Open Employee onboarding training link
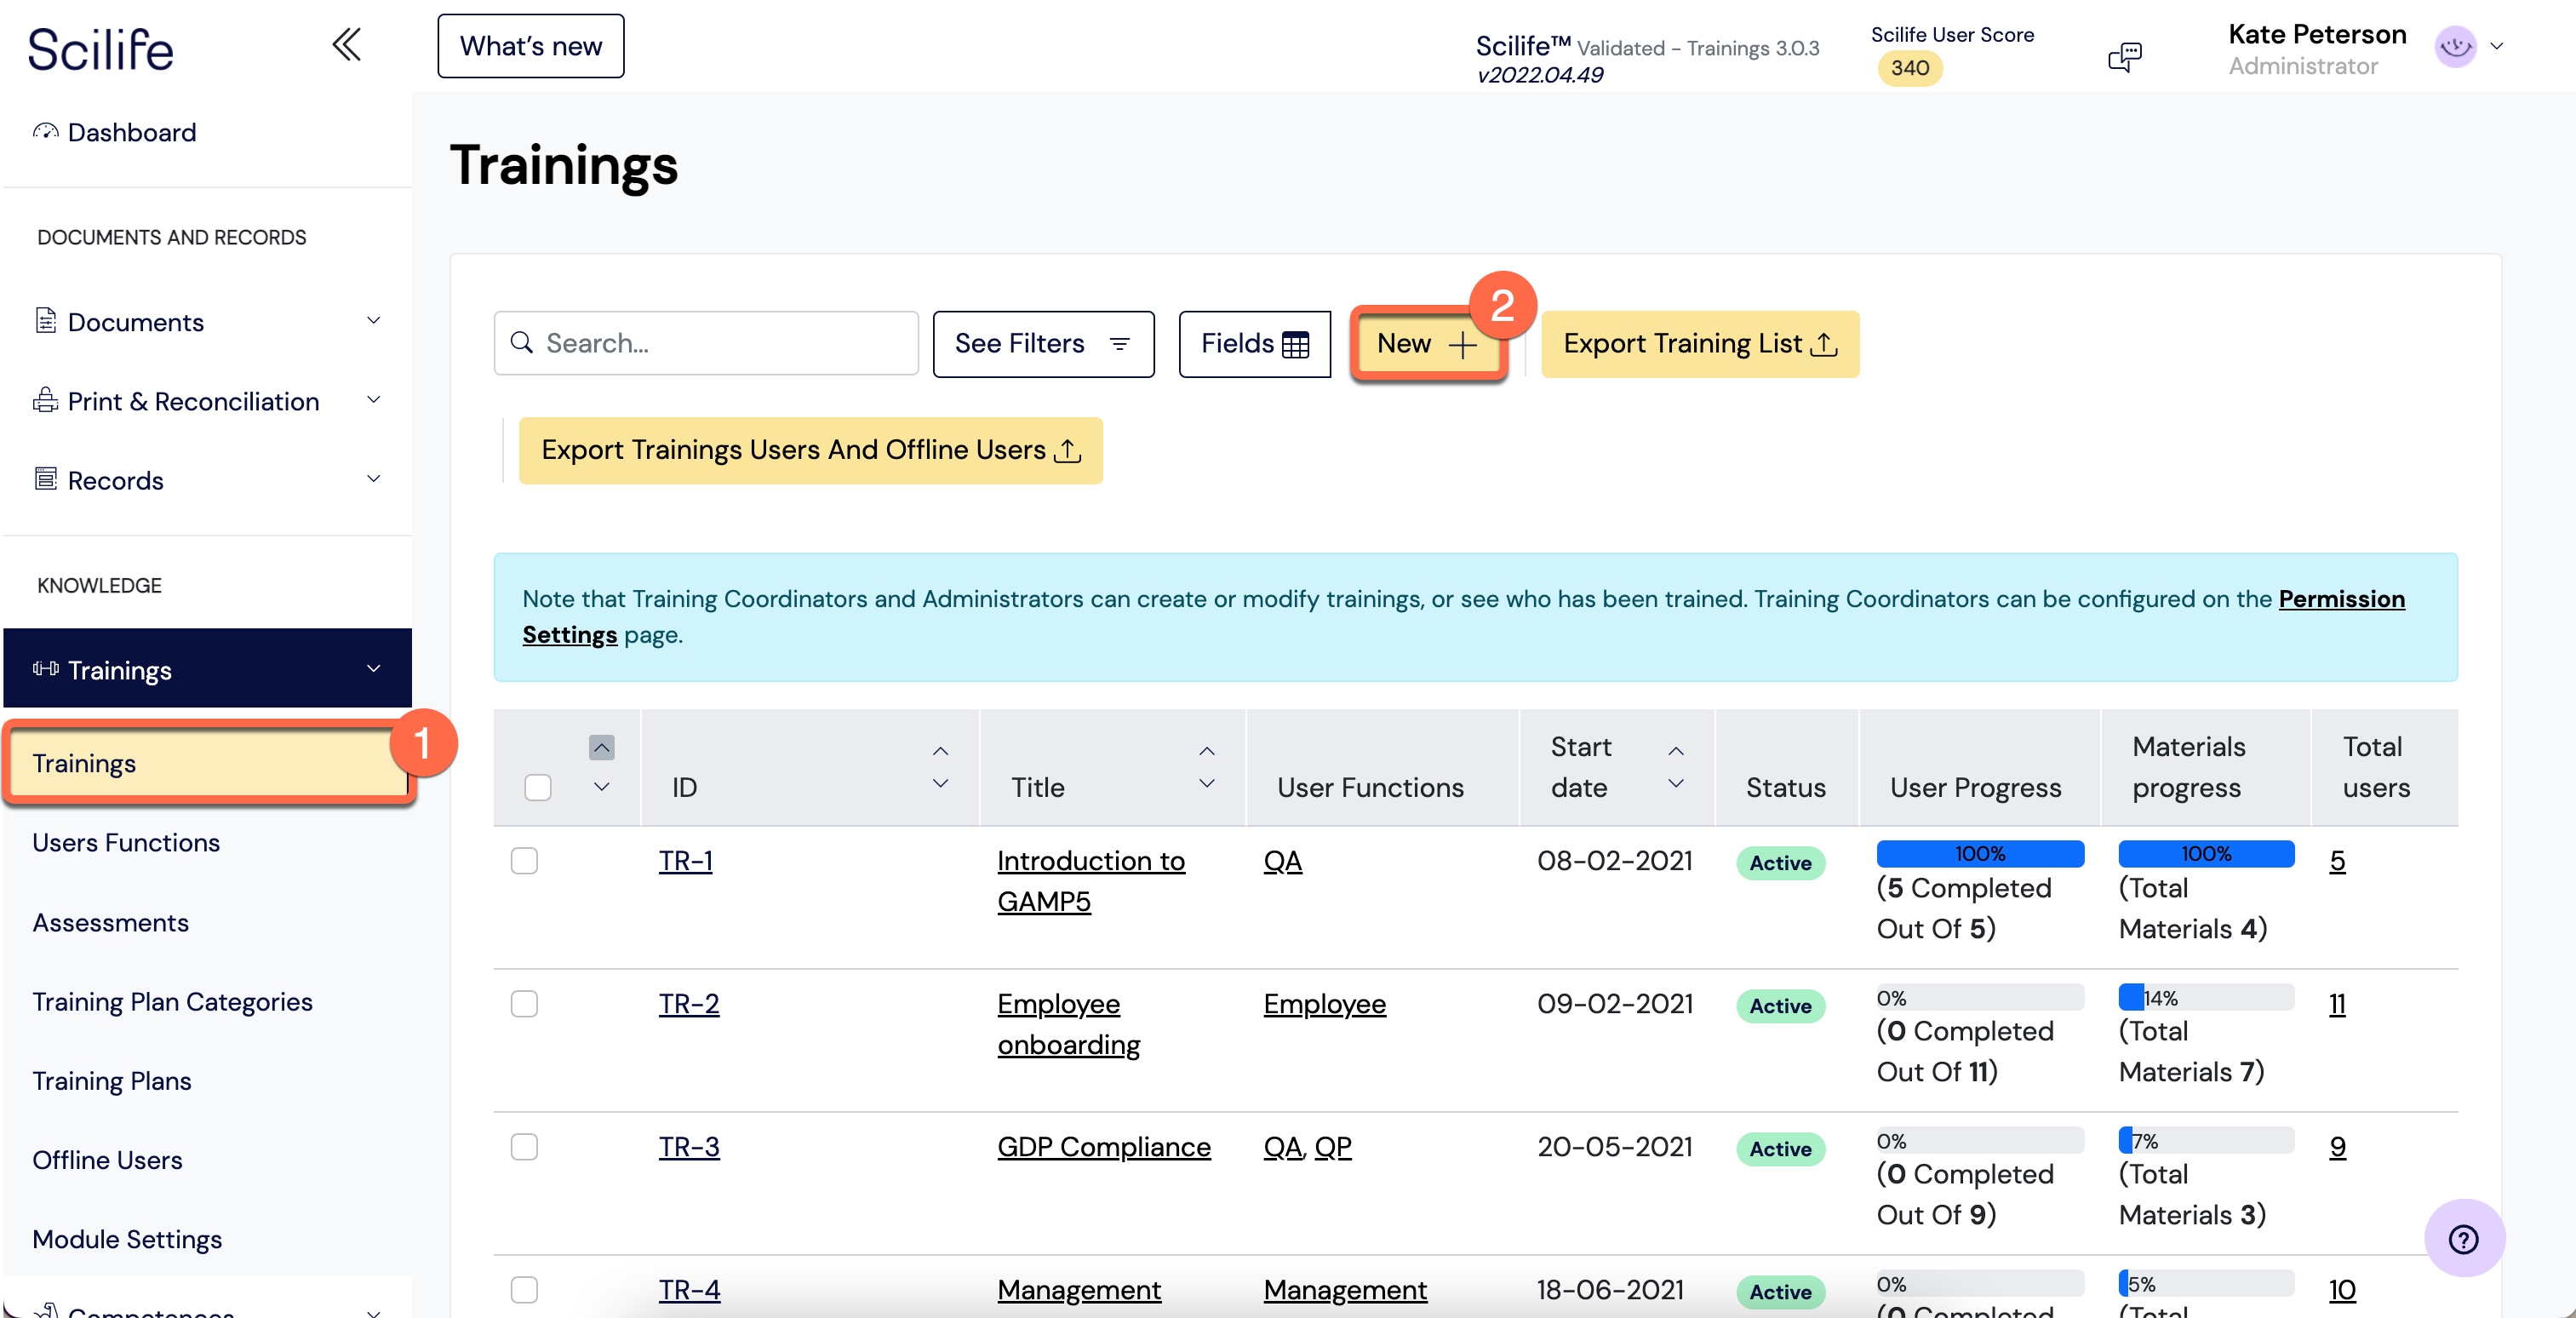Screen dimensions: 2576x1318 pyautogui.click(x=1068, y=1024)
